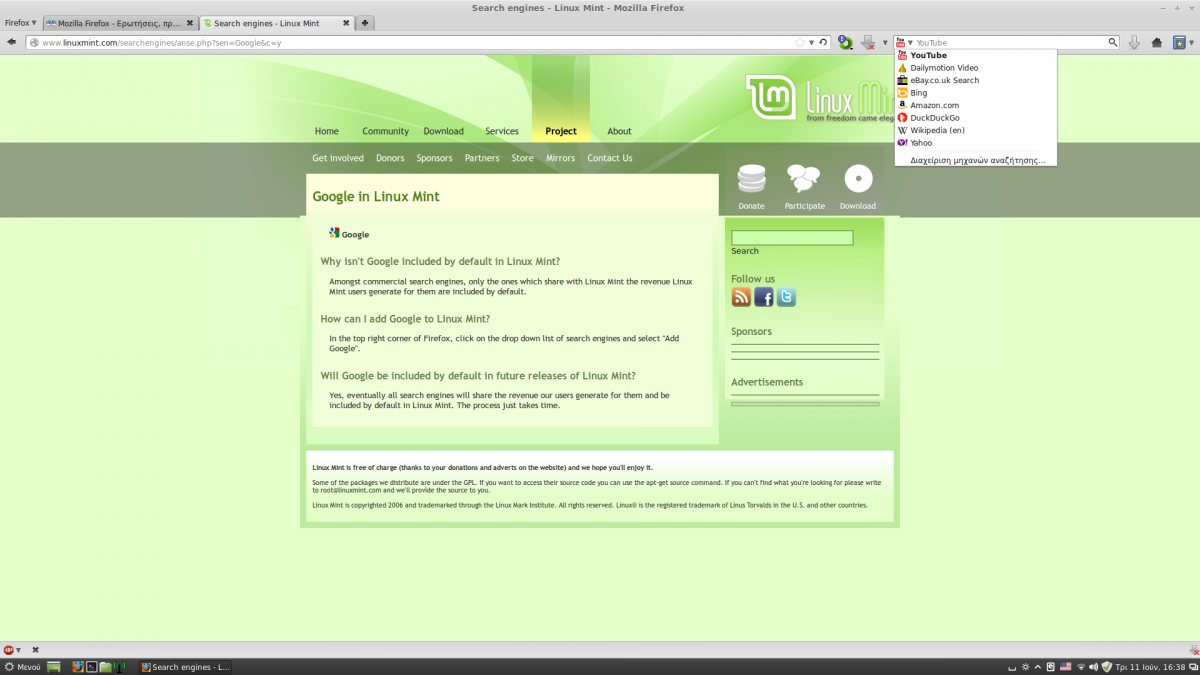The image size is (1200, 675).
Task: Select Bing search engine
Action: [x=975, y=93]
